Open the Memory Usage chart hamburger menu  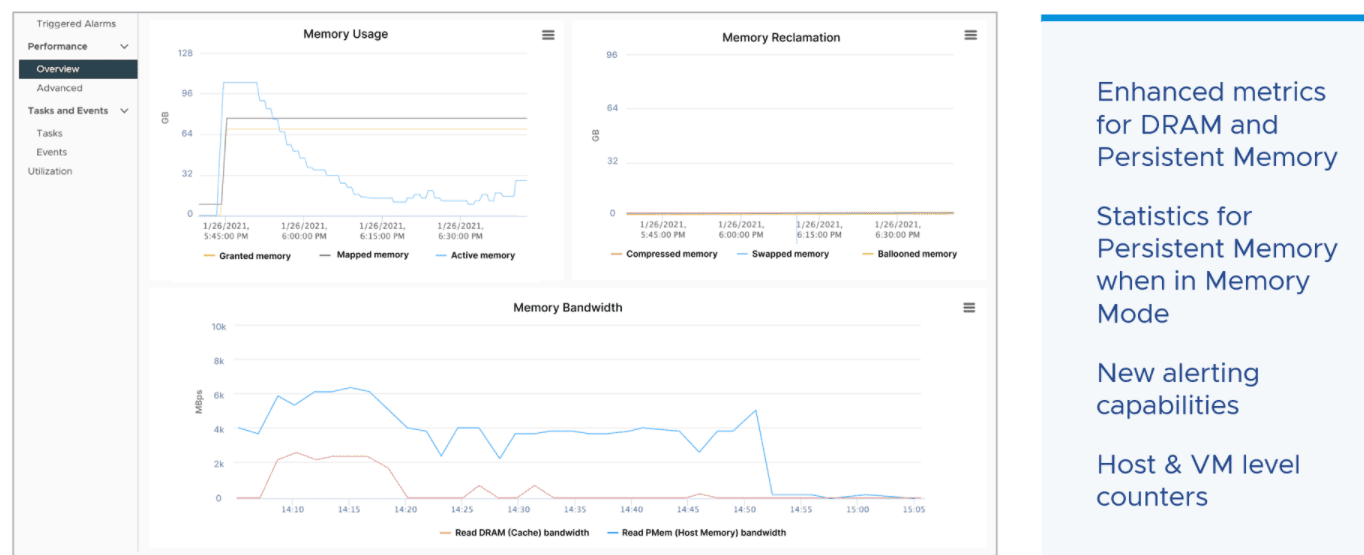[548, 35]
